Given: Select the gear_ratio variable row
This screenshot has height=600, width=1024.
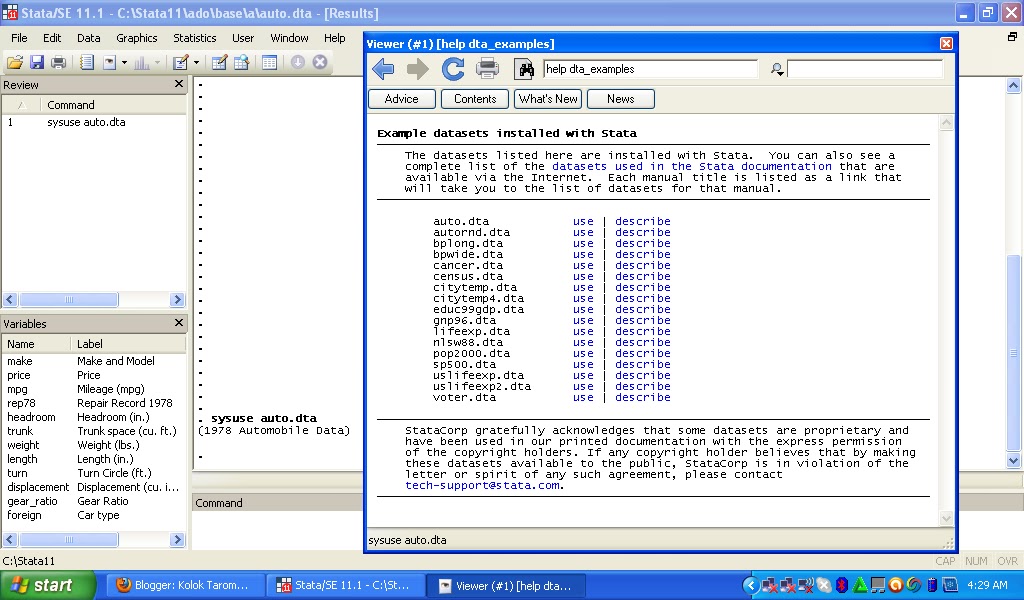Looking at the screenshot, I should coord(93,501).
